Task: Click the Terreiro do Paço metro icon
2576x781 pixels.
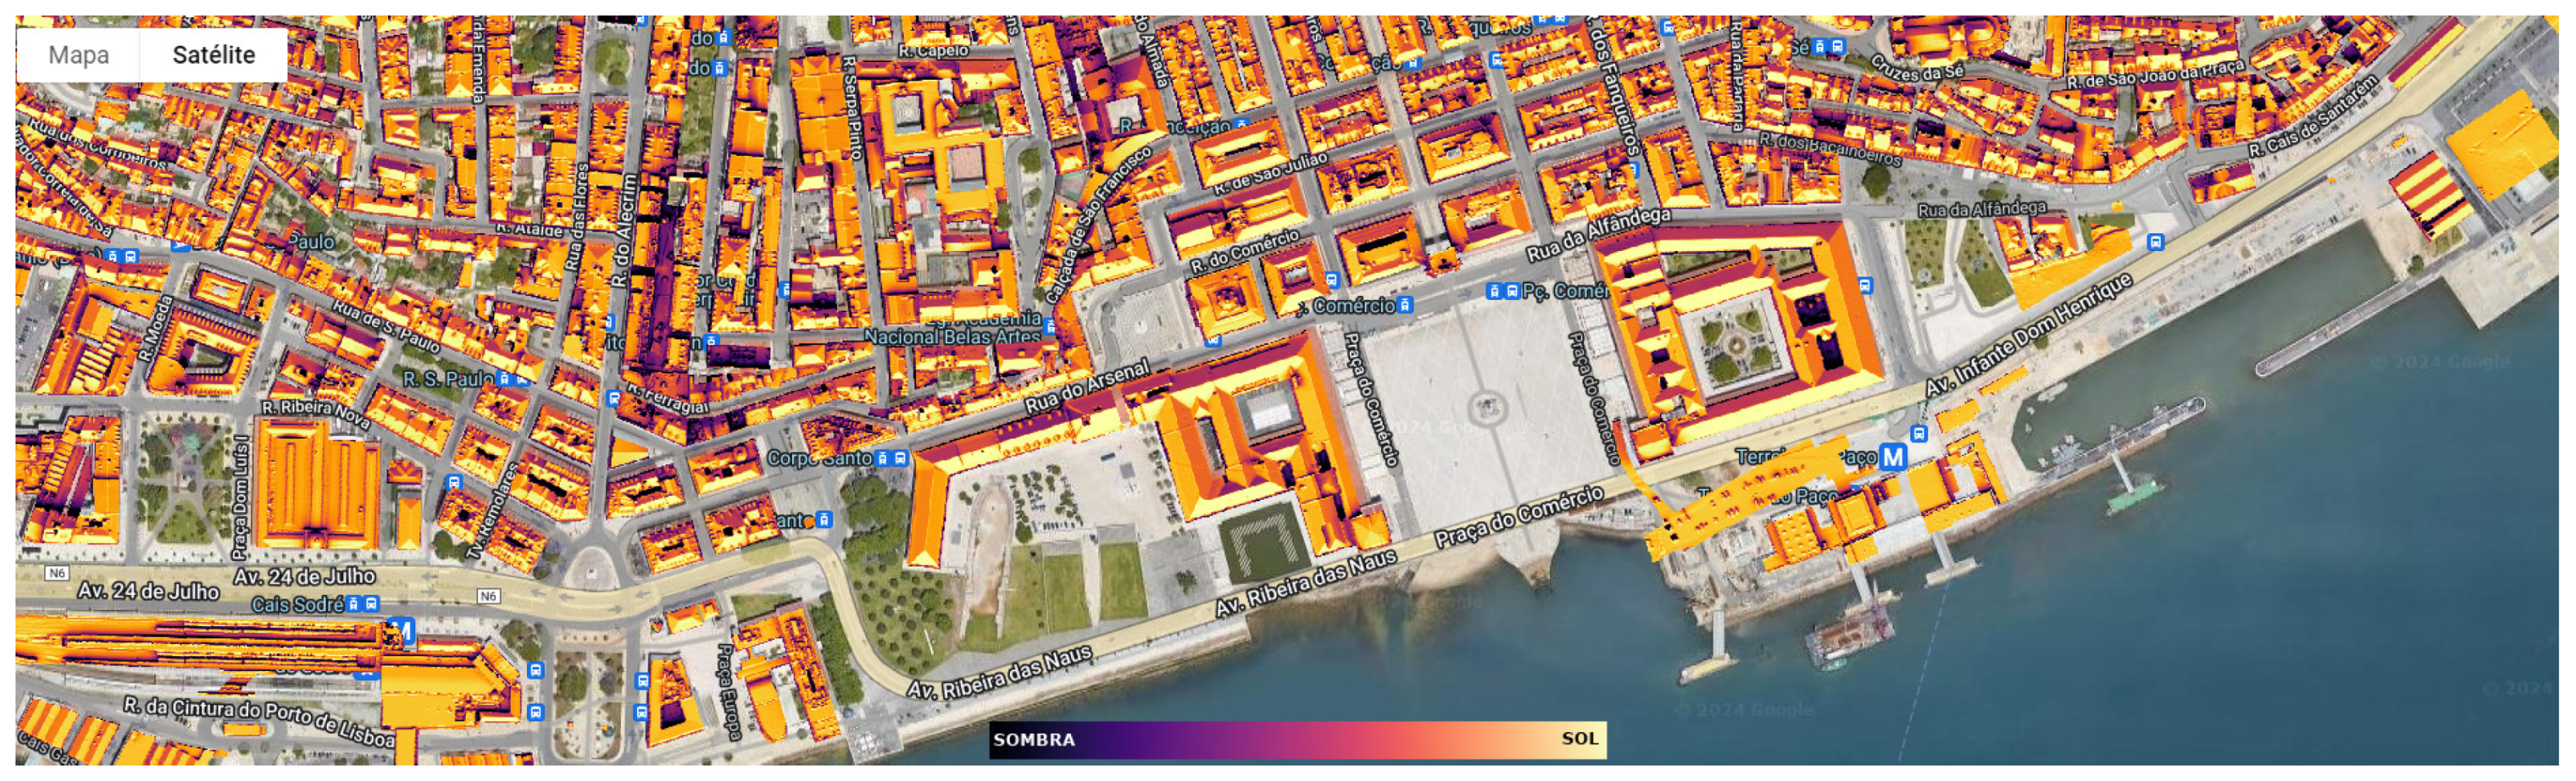Action: tap(1892, 457)
